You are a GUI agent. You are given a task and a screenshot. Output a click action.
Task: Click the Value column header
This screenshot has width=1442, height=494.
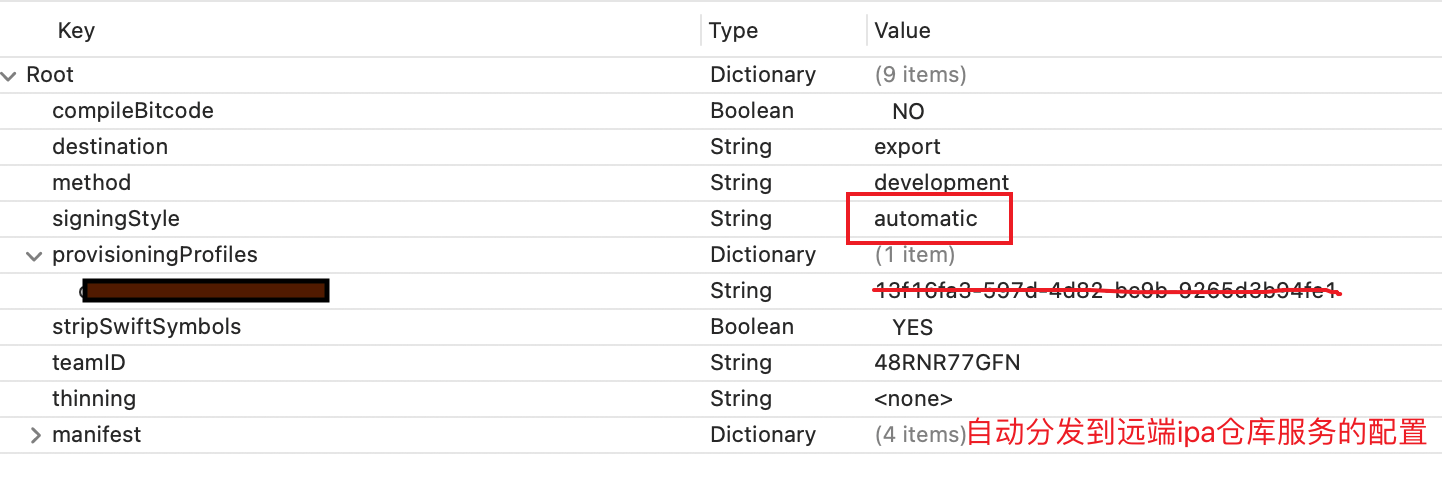coord(902,31)
